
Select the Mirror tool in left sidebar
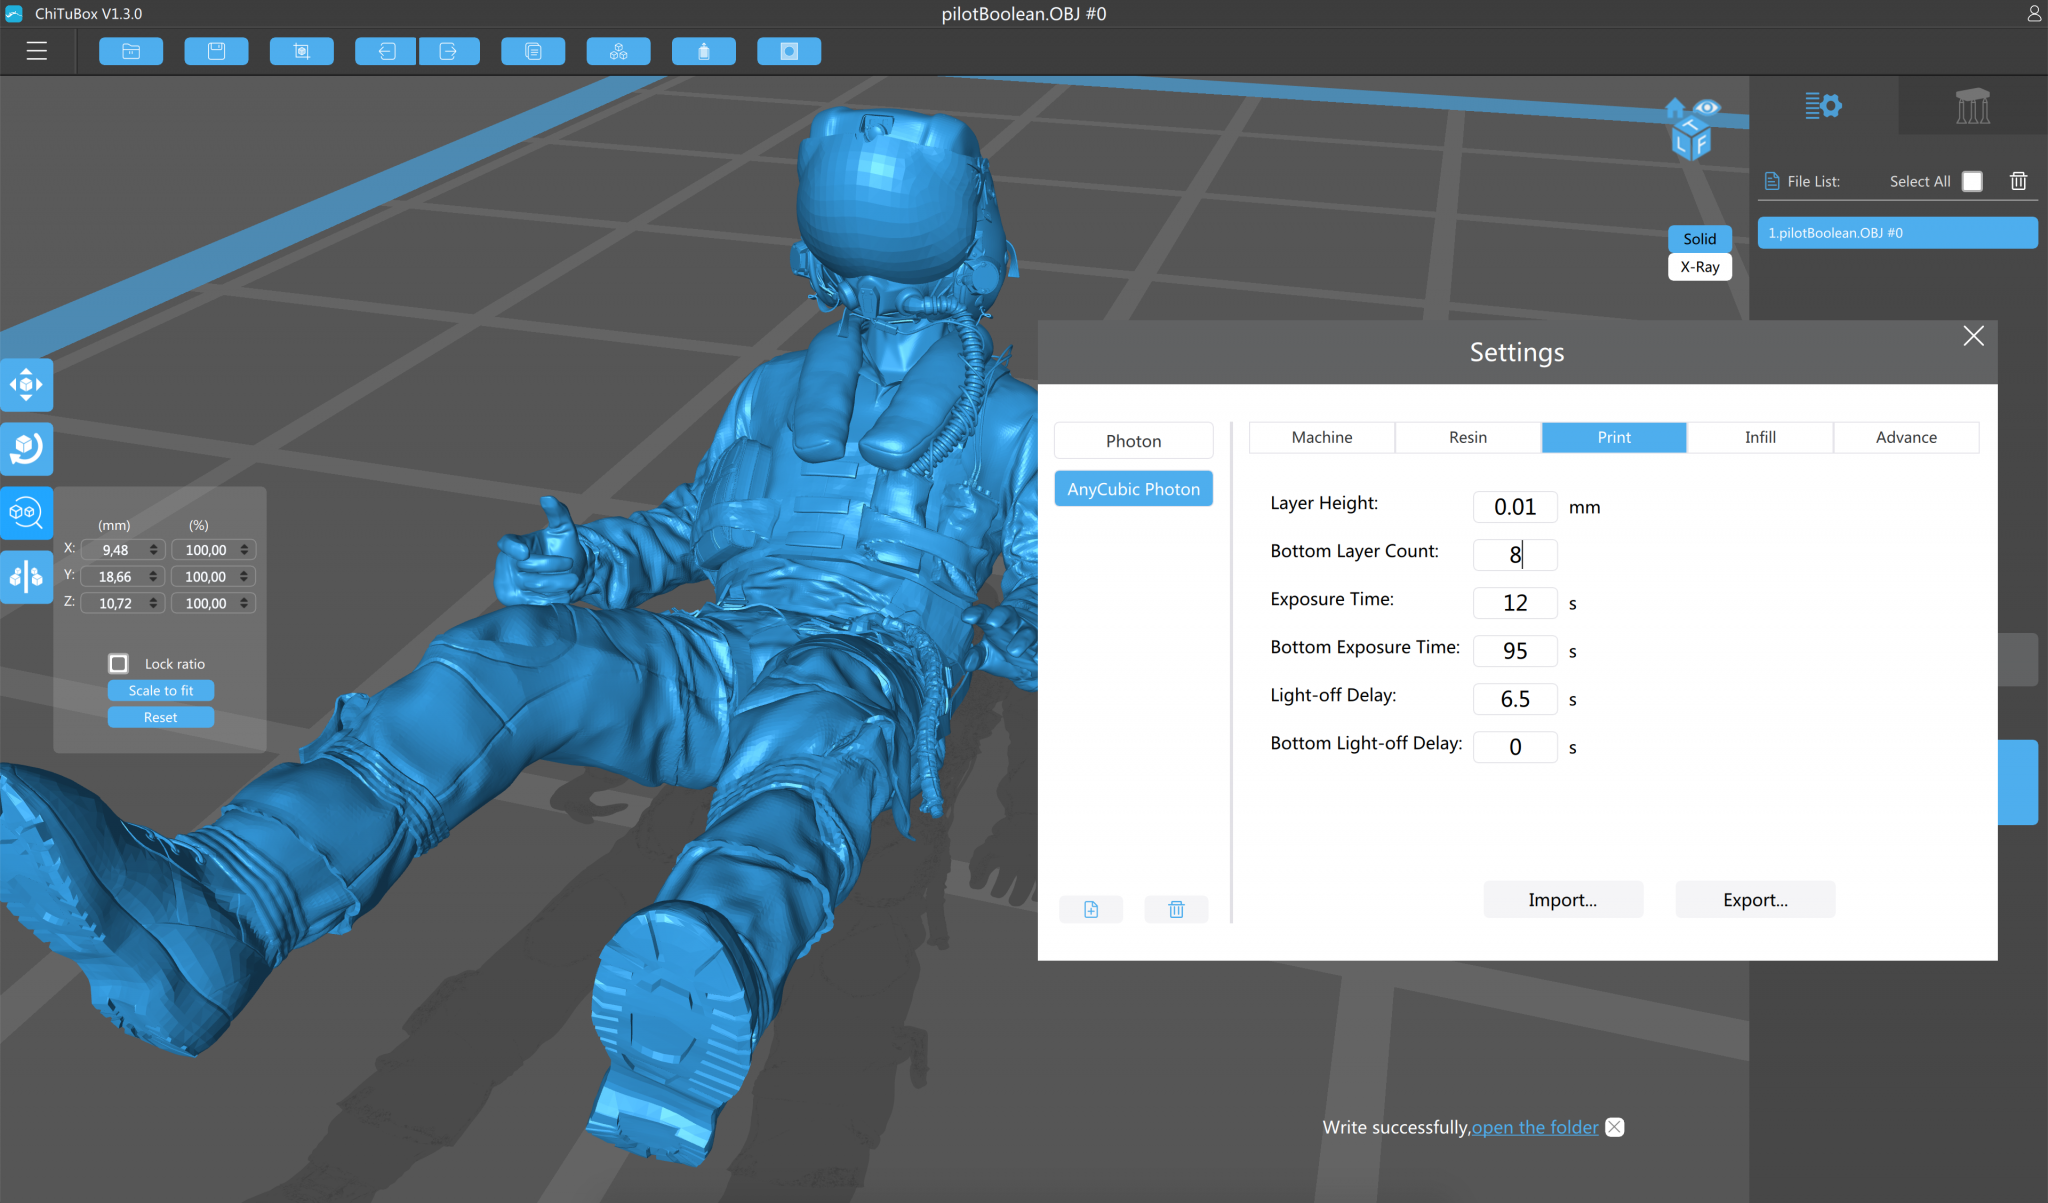(x=26, y=577)
